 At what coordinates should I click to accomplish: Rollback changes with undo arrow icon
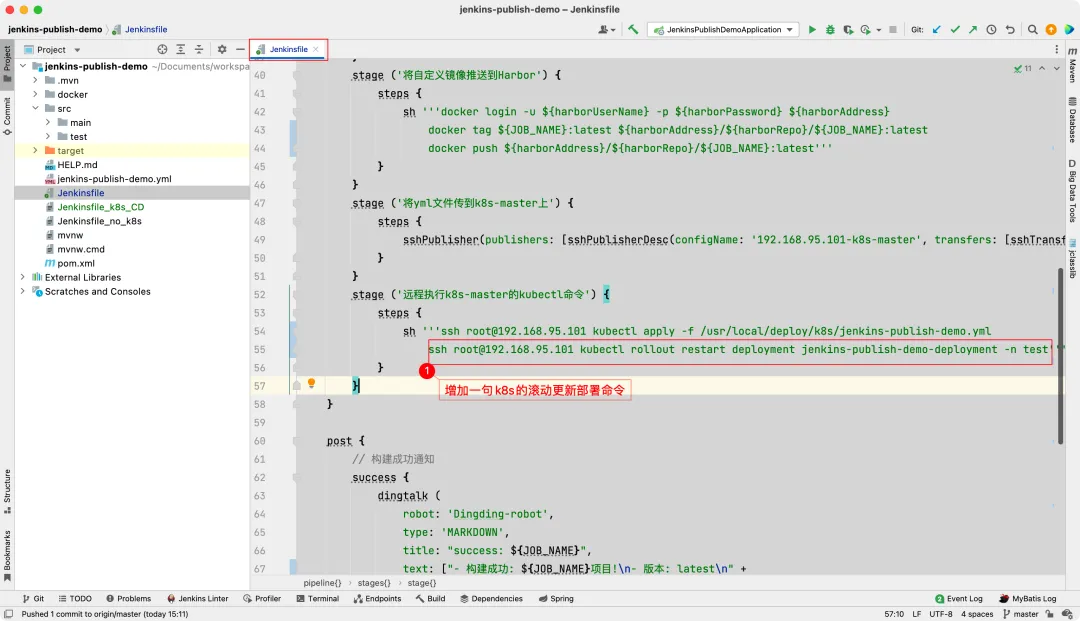(x=1010, y=30)
